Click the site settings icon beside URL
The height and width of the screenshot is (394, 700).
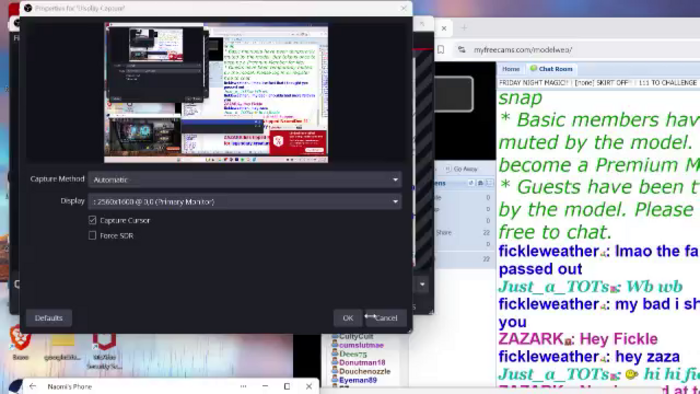pos(462,50)
